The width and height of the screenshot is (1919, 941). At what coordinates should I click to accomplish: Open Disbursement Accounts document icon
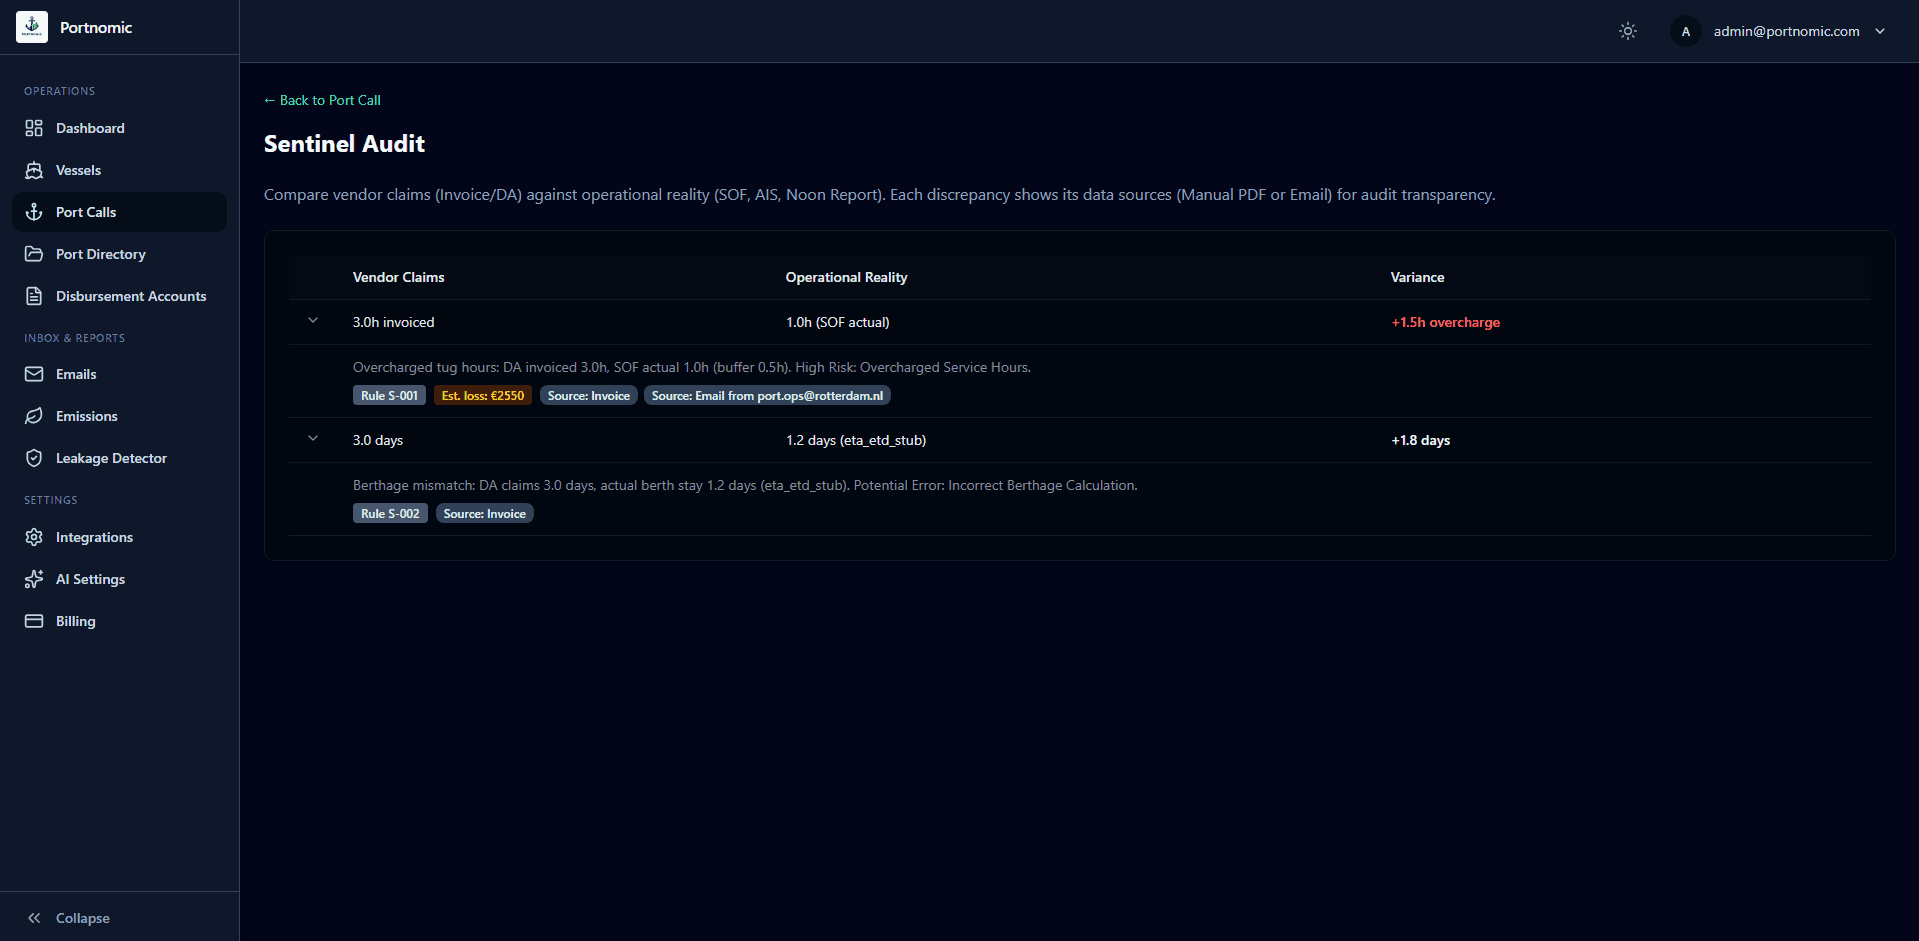pyautogui.click(x=34, y=296)
